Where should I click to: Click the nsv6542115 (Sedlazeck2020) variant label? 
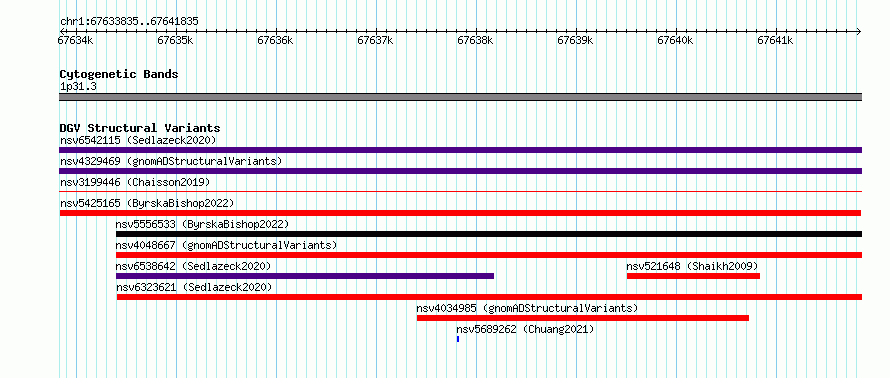(x=138, y=140)
